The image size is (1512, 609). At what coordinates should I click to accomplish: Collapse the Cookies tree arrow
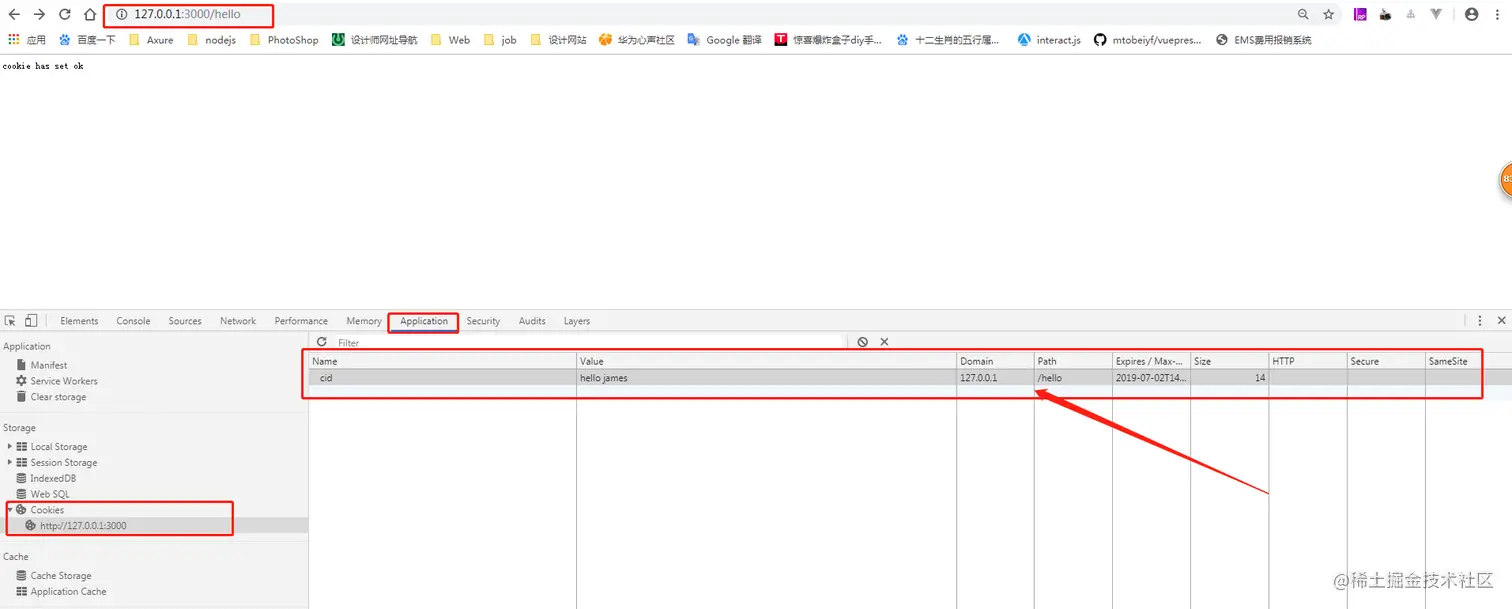[10, 510]
